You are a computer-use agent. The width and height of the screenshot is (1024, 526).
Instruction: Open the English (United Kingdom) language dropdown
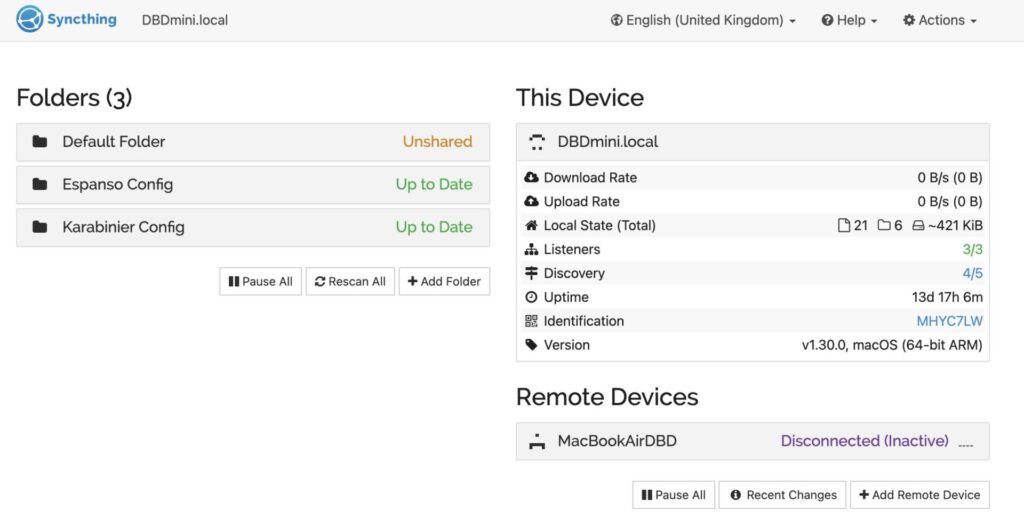coord(703,20)
